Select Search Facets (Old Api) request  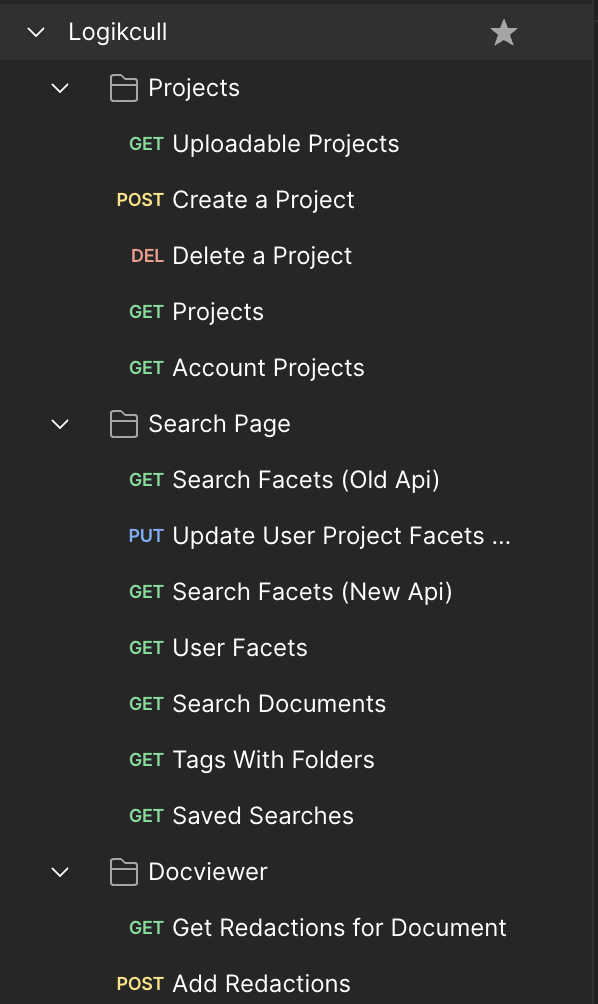point(297,480)
